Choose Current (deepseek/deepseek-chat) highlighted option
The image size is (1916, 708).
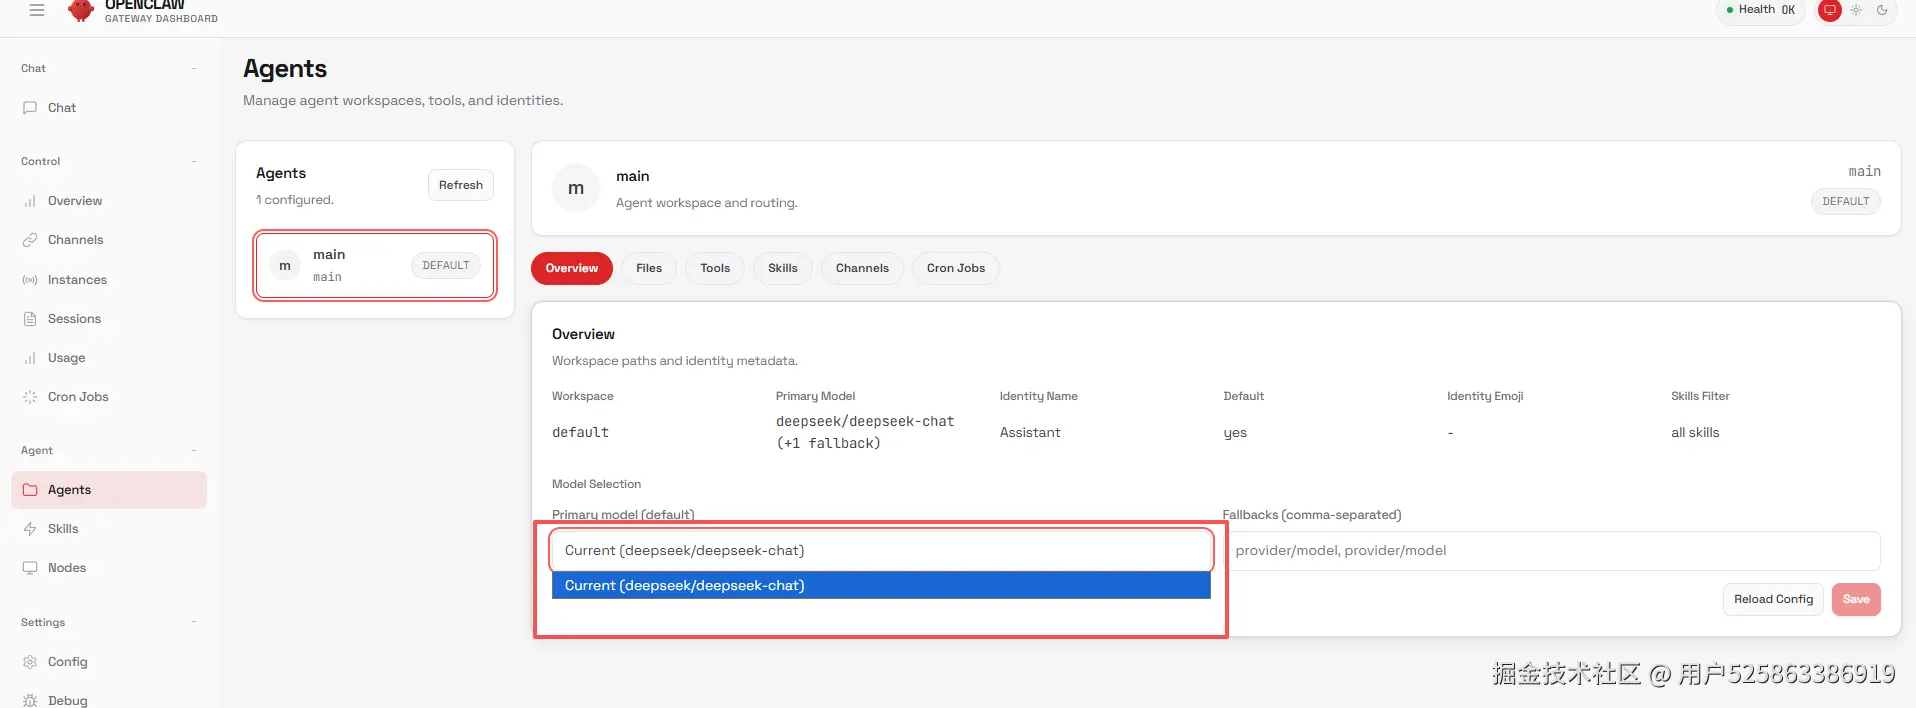881,586
